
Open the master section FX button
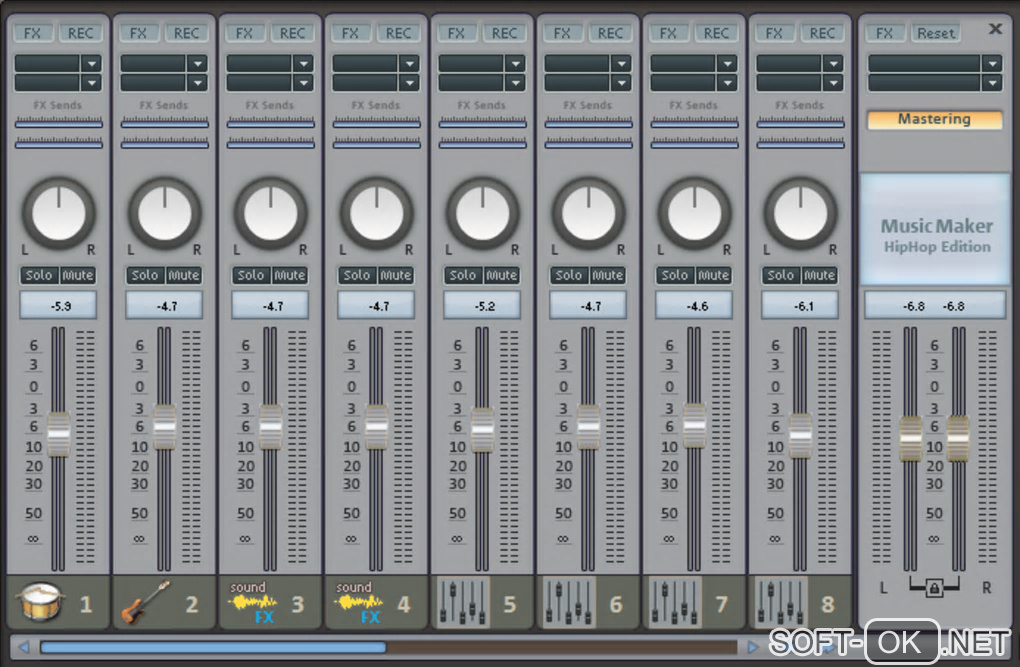(x=885, y=33)
